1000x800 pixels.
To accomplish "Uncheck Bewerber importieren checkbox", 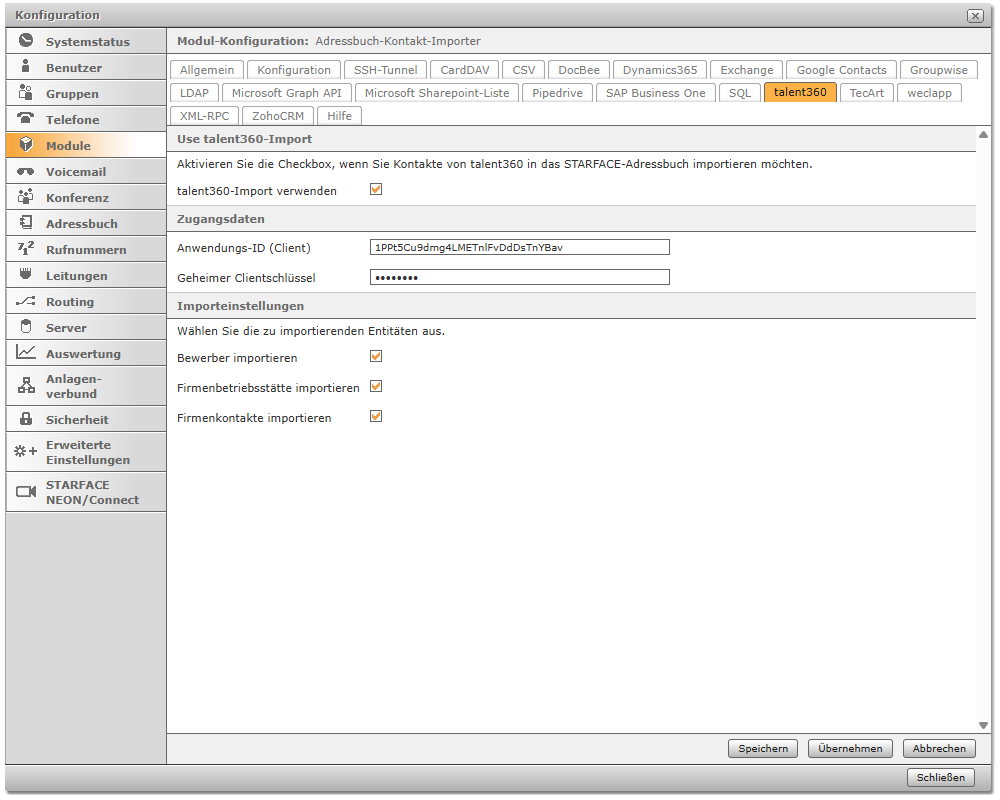I will 376,356.
